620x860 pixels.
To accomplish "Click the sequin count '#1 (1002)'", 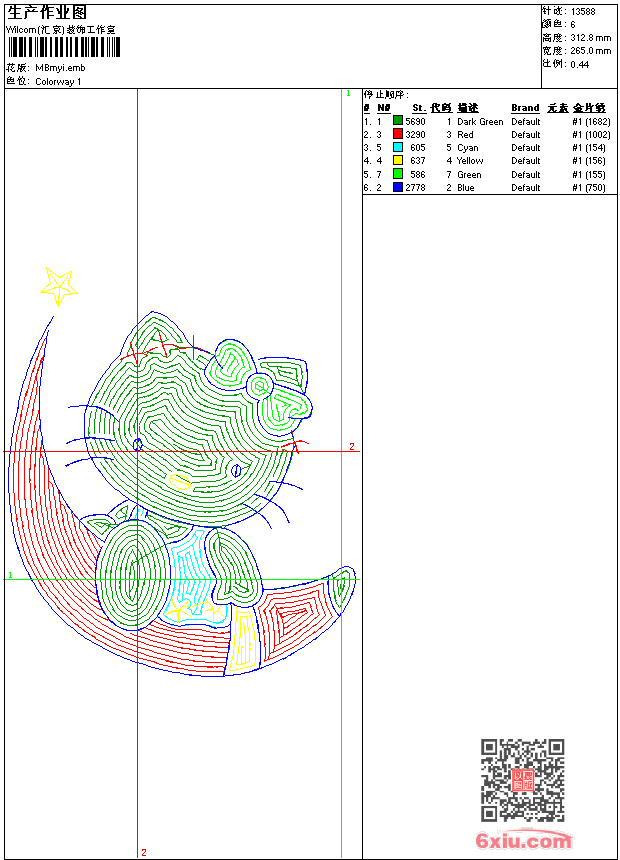I will pyautogui.click(x=591, y=135).
